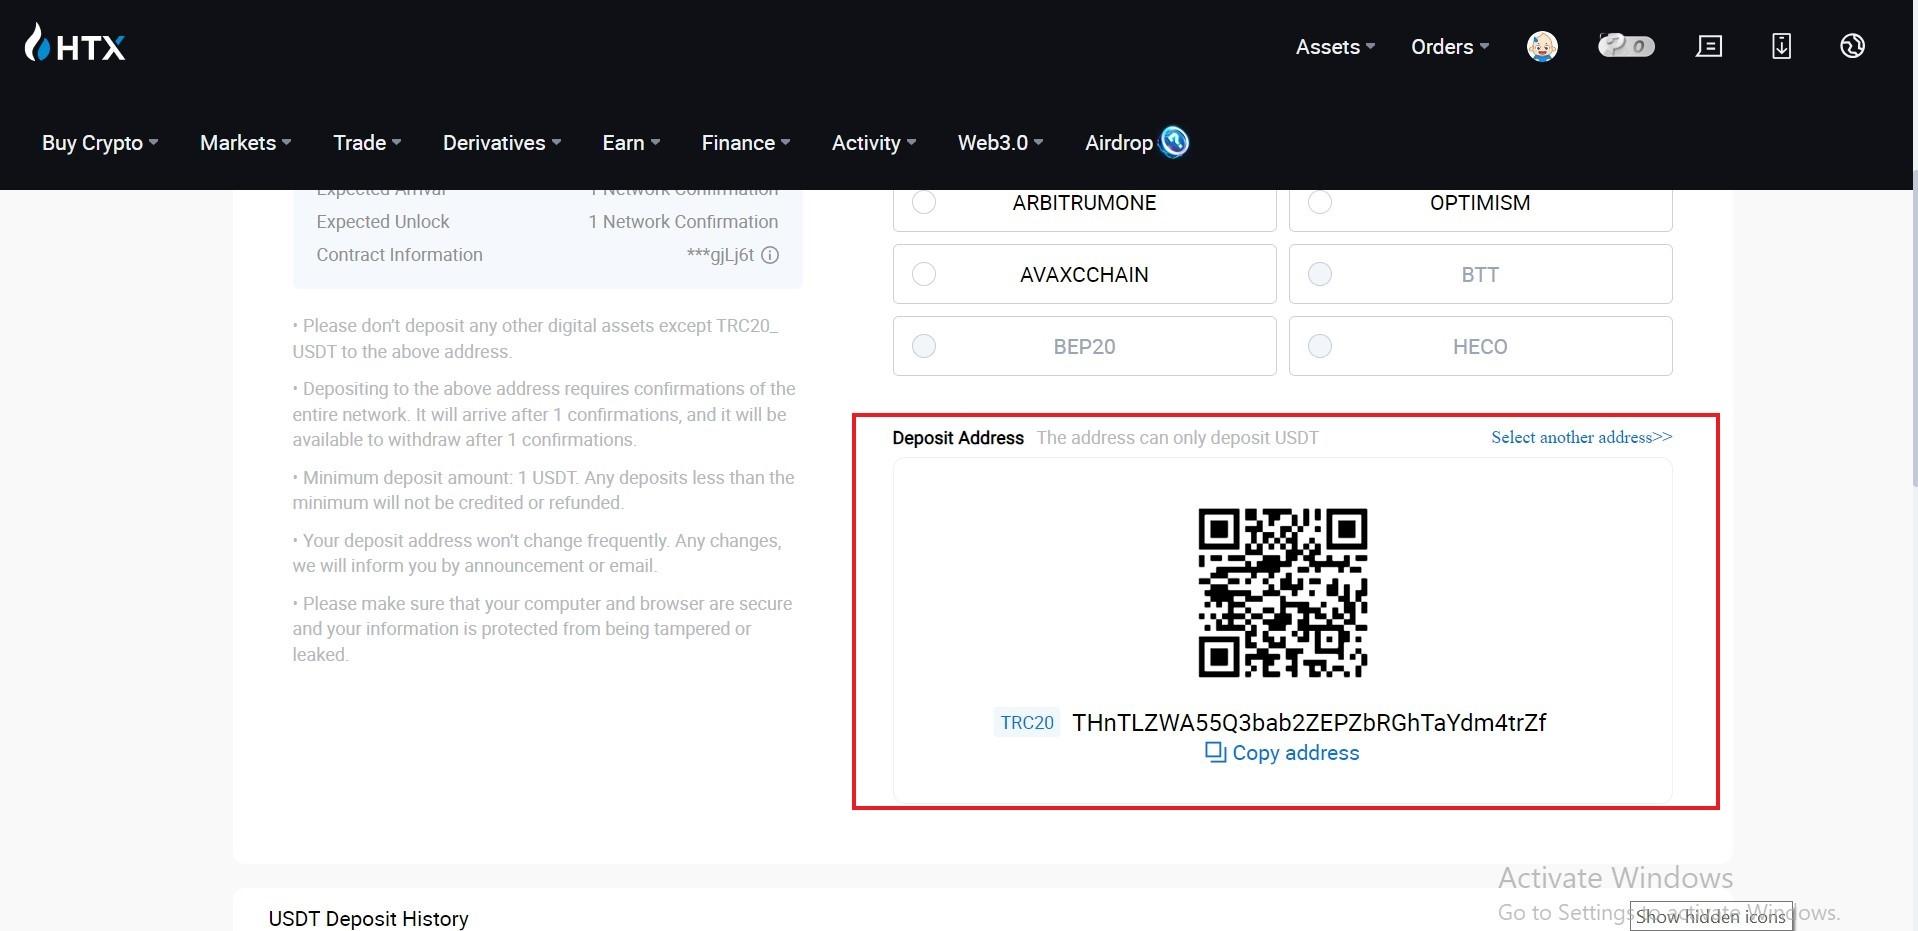Open the Trade menu

click(367, 143)
